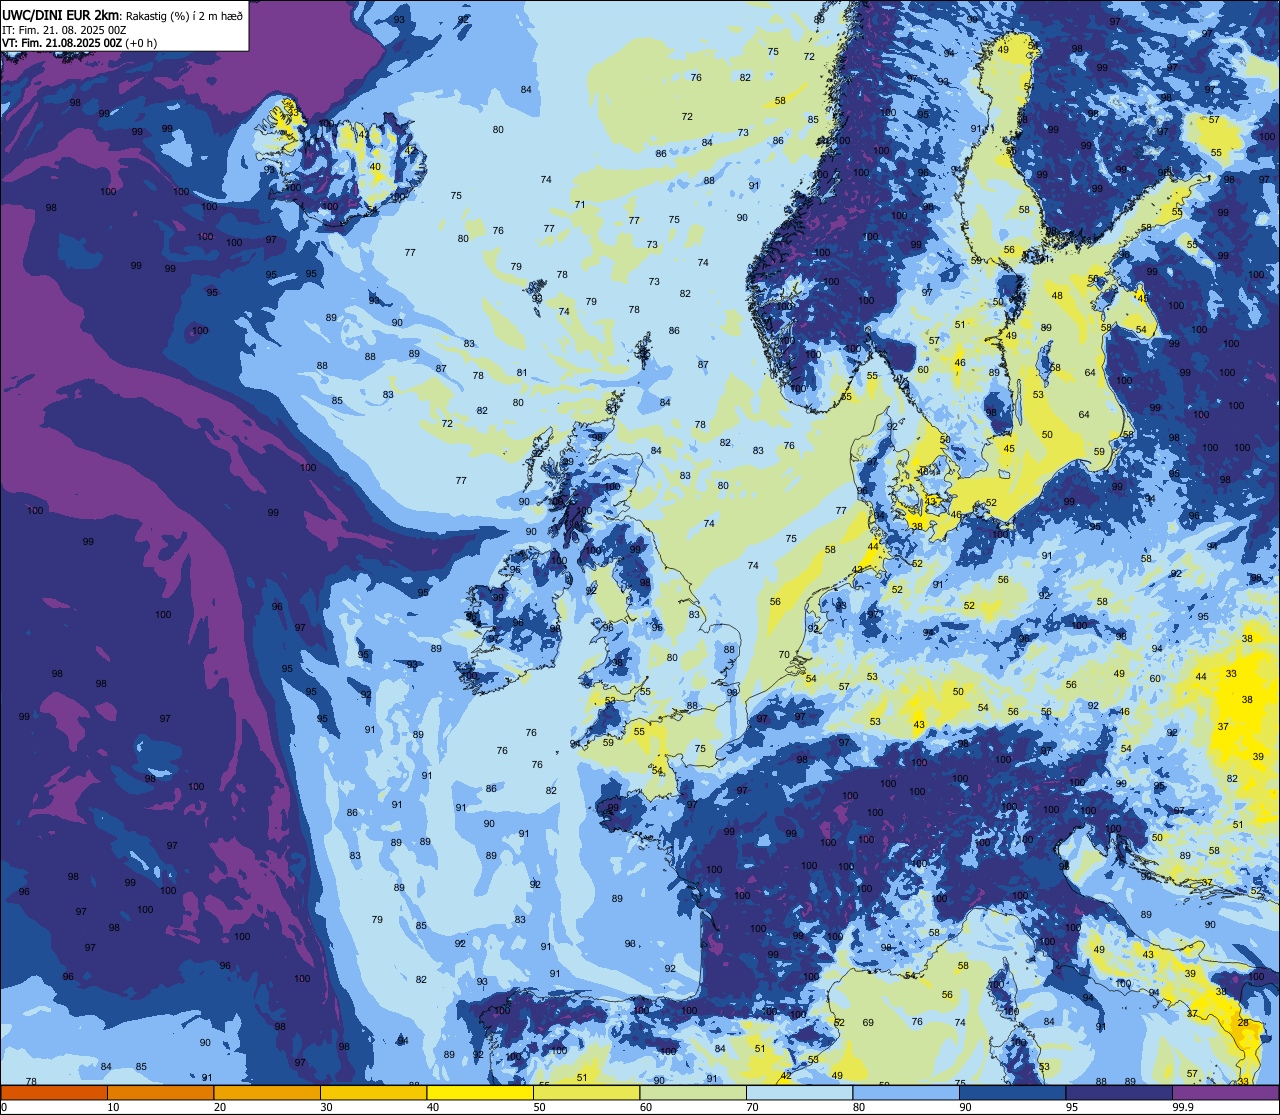Click the legend scale label '50'
The width and height of the screenshot is (1280, 1115).
tap(539, 1107)
